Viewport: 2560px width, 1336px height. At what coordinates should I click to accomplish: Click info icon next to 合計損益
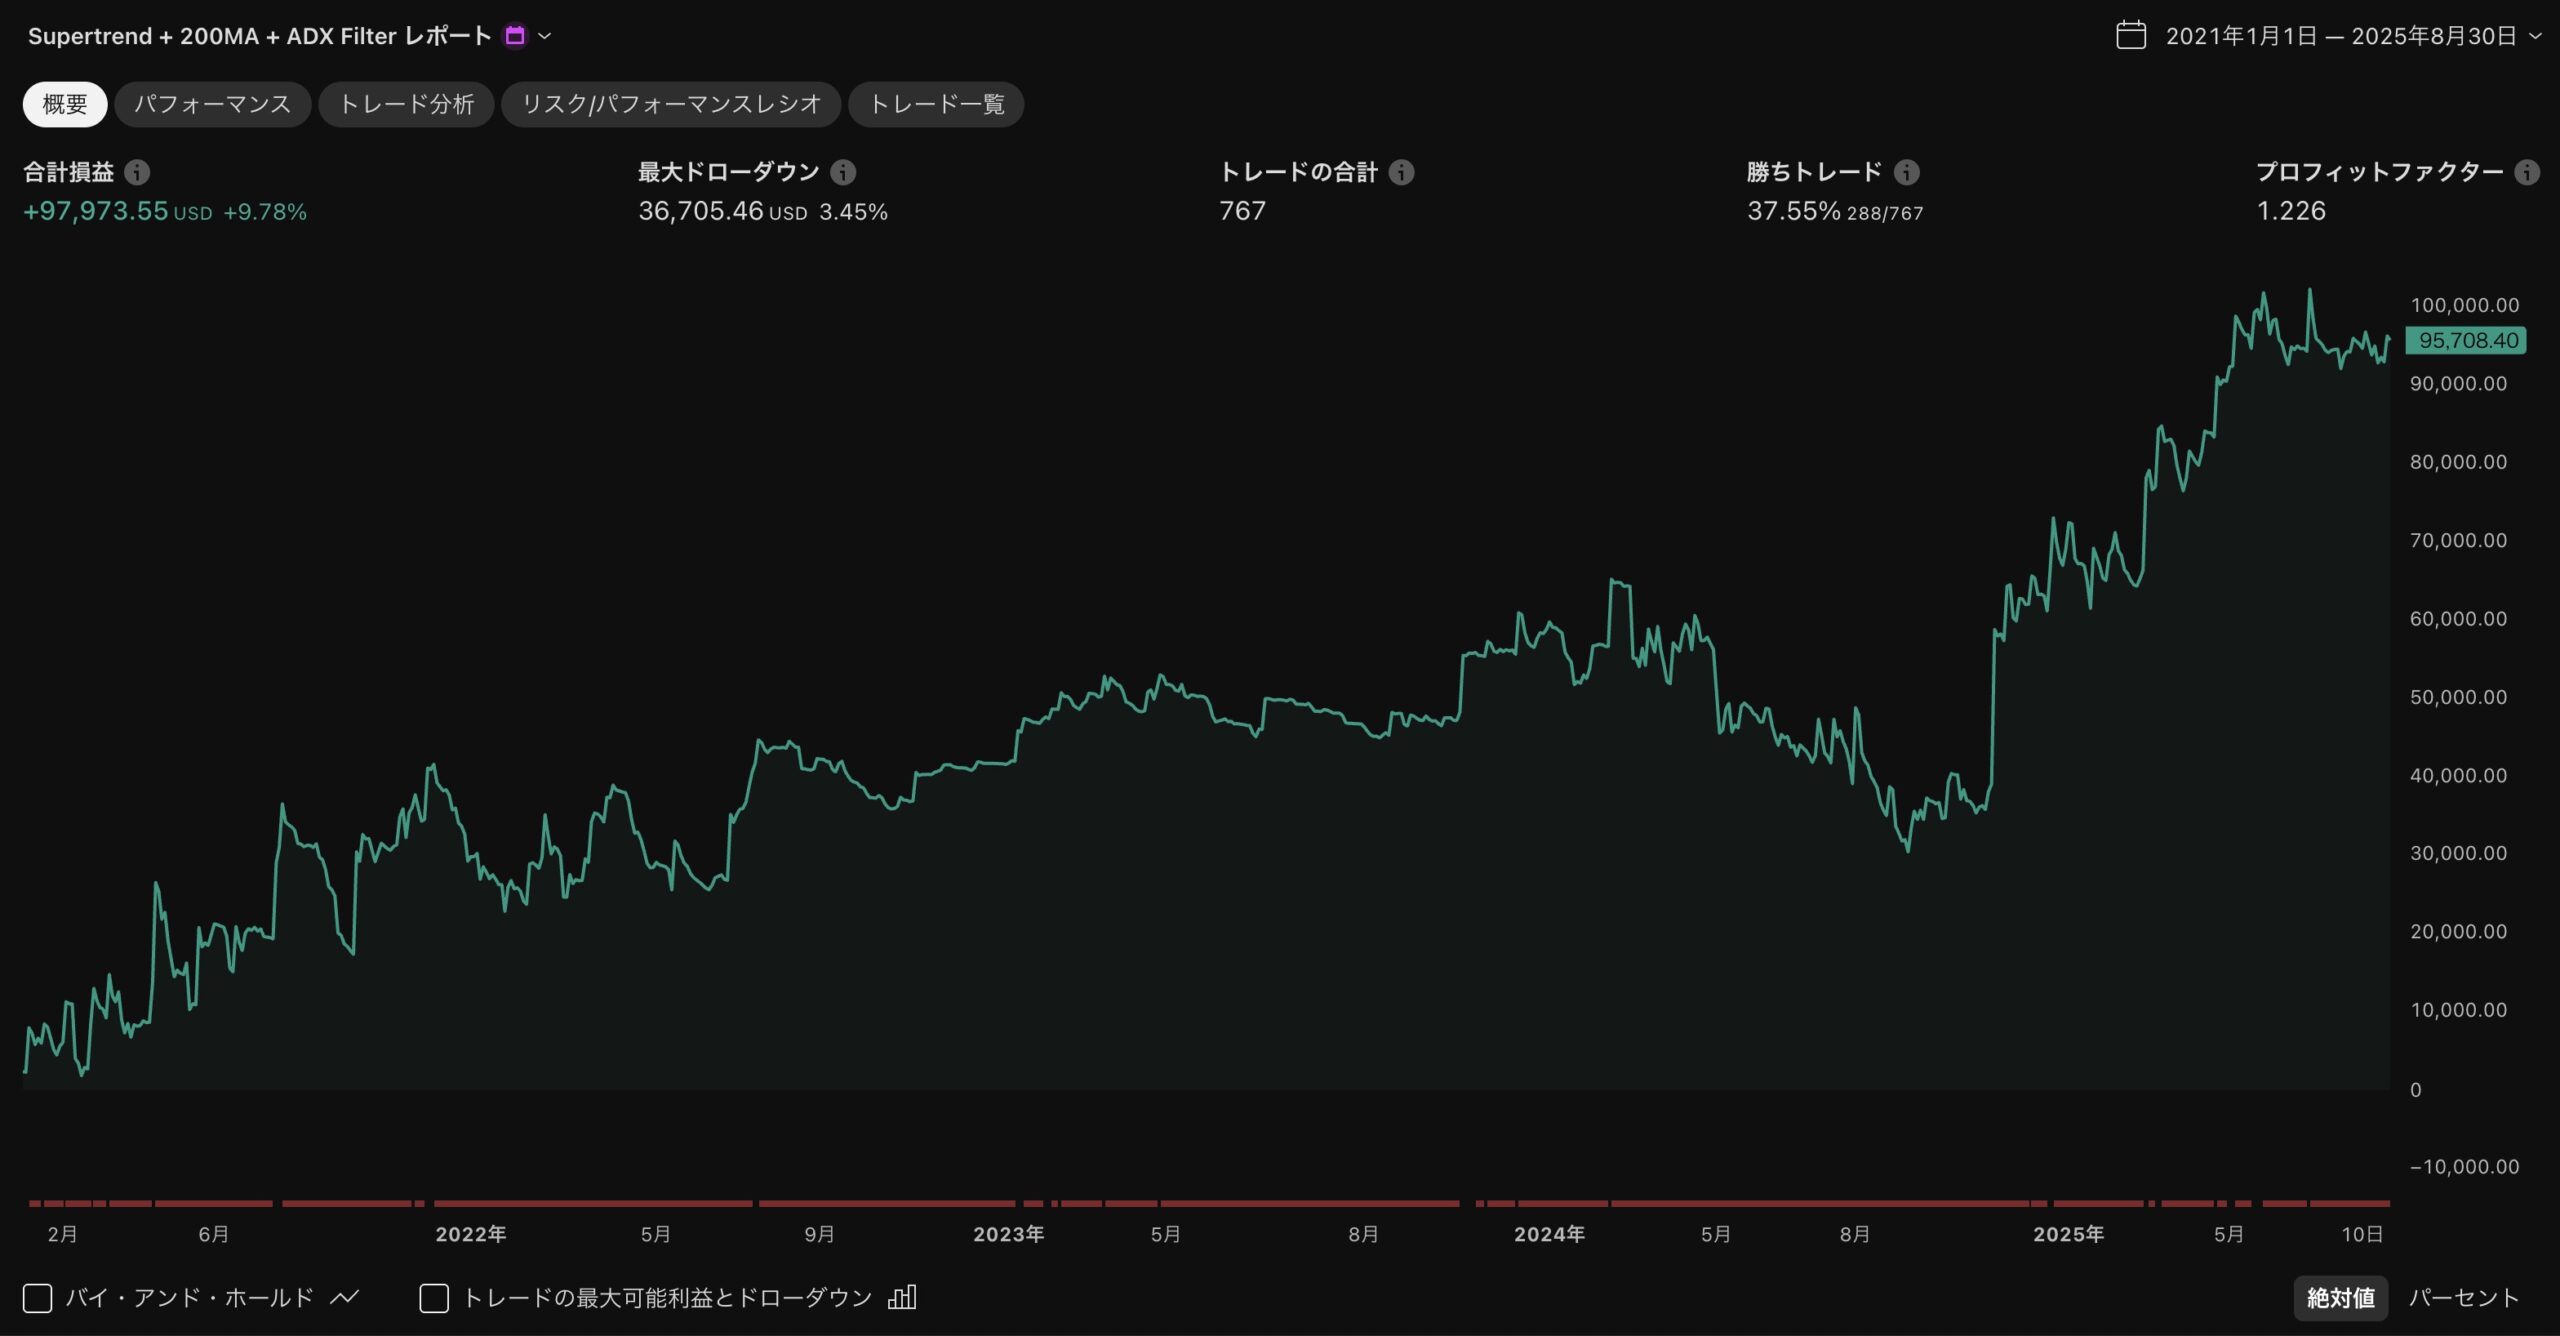[137, 172]
